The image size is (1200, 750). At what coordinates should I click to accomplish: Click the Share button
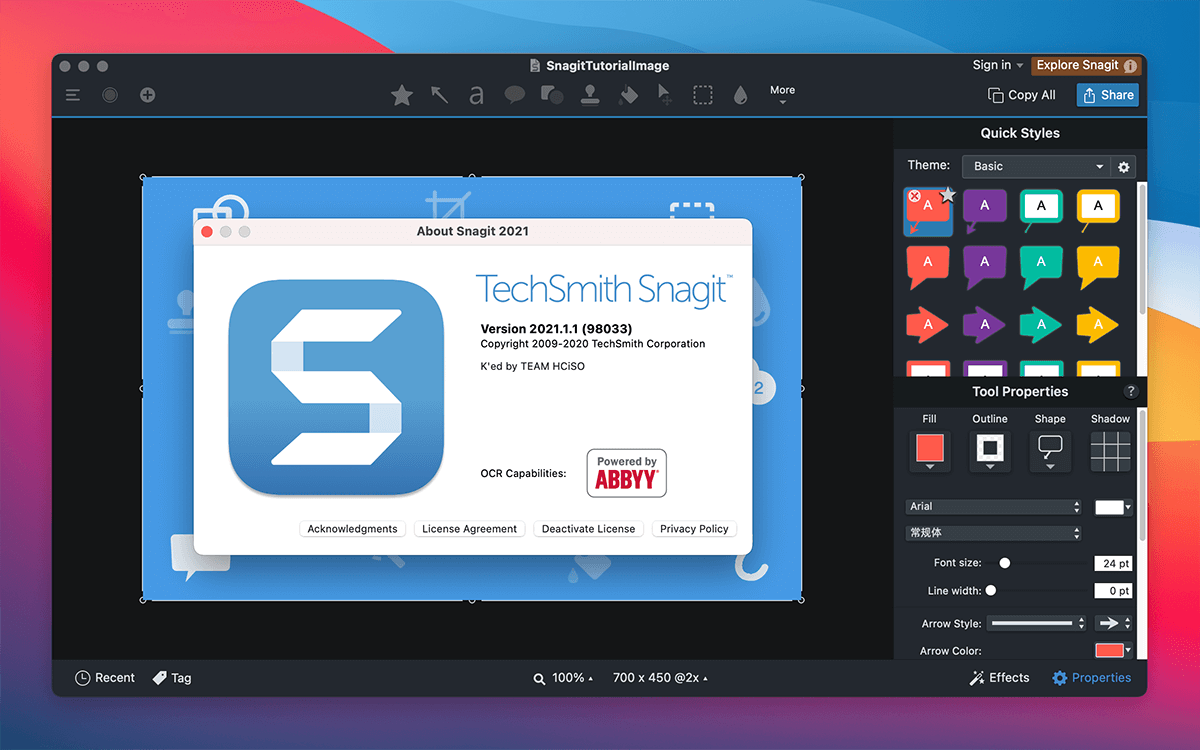click(x=1108, y=95)
